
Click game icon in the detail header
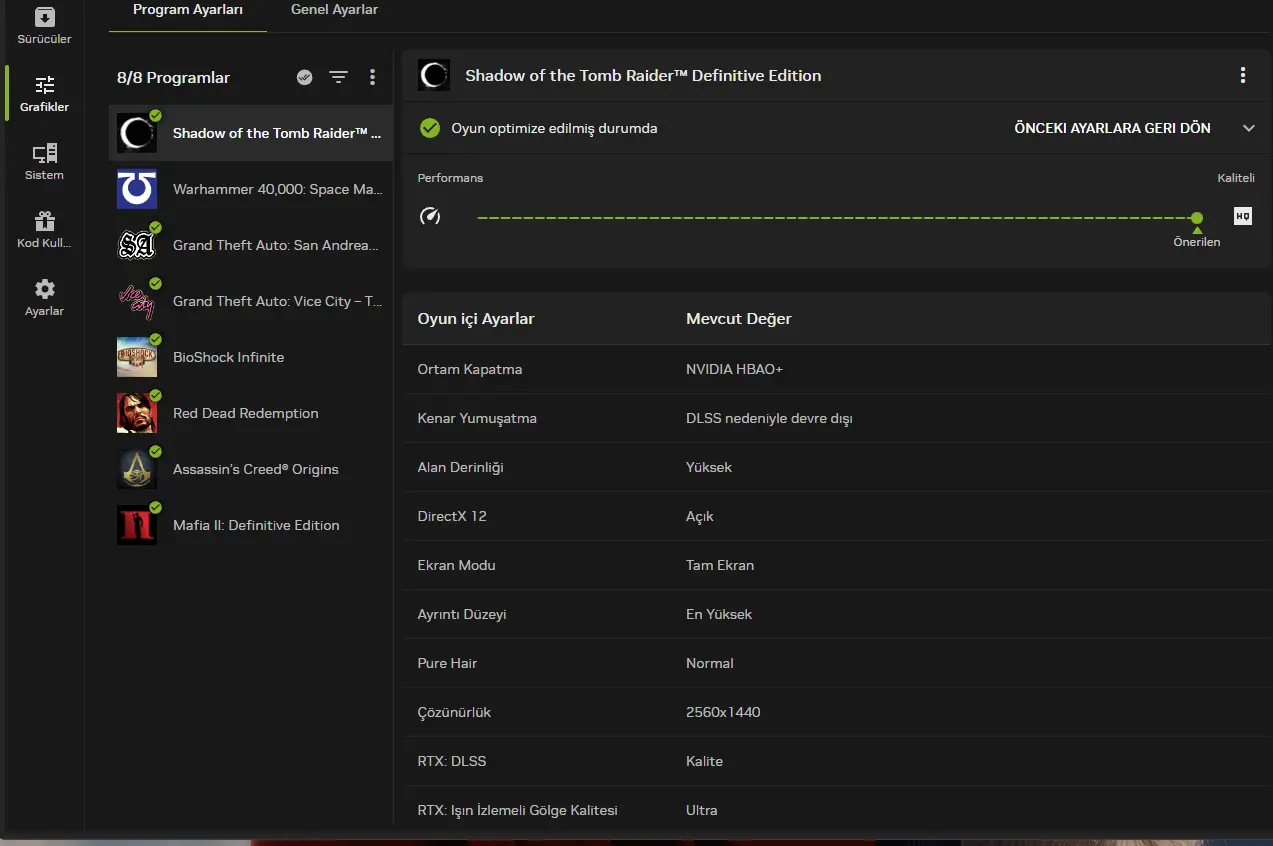(x=434, y=75)
